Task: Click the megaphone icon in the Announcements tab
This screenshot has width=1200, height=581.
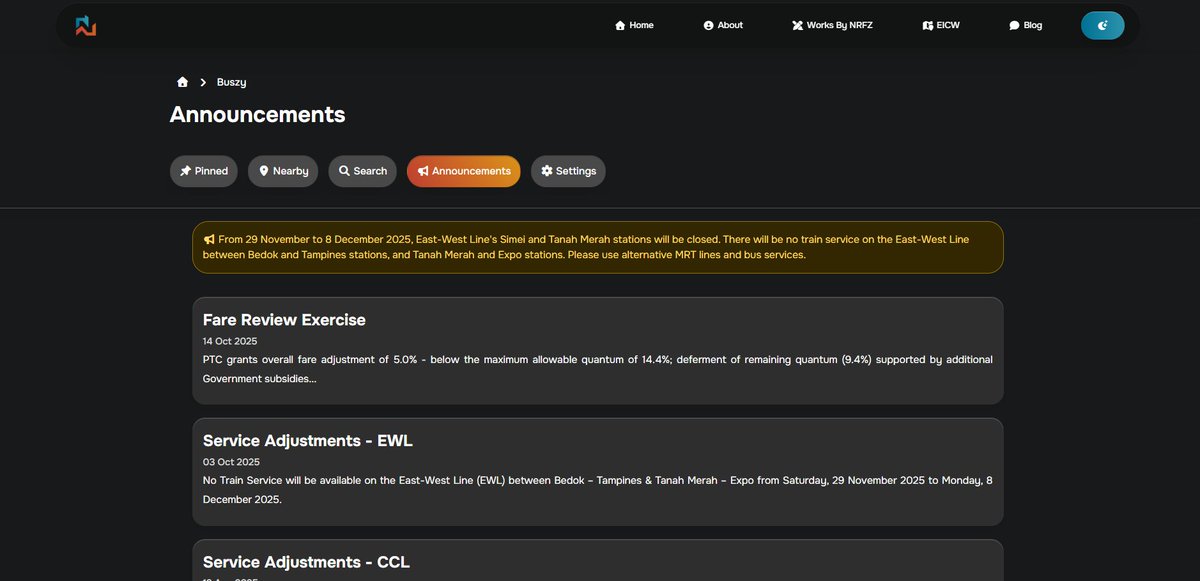Action: tap(423, 171)
